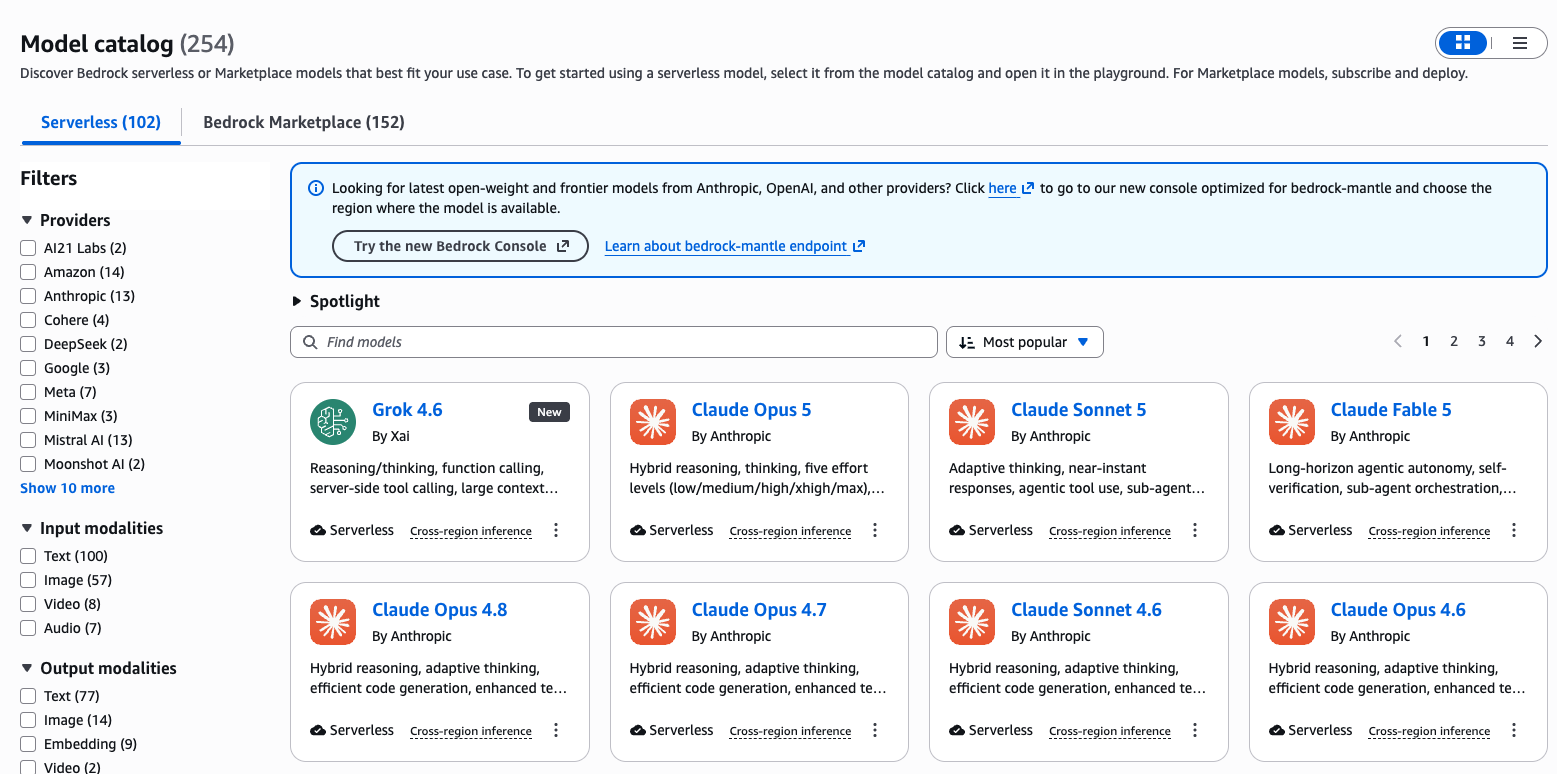
Task: Click the Claude Opus 4.7 logo icon
Action: (x=653, y=622)
